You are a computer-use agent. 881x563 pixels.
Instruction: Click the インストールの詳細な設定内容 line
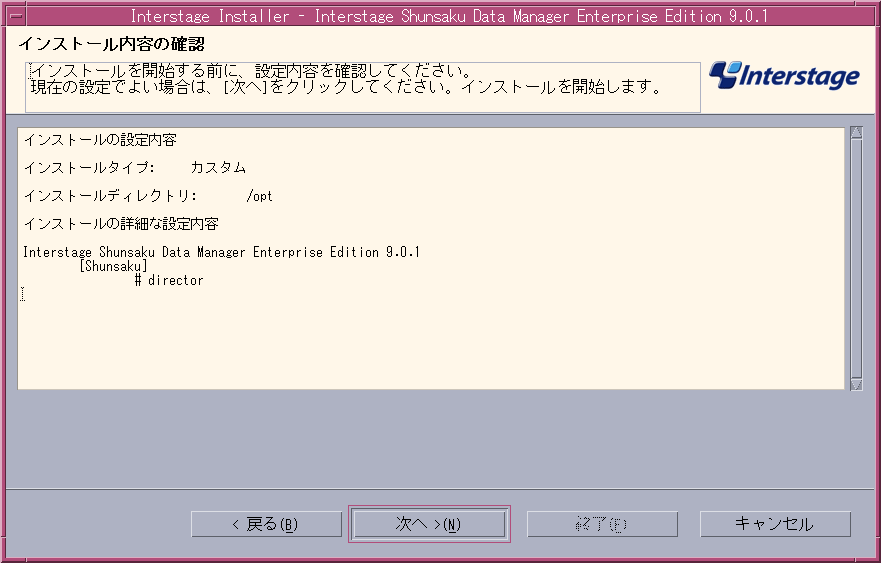[x=121, y=224]
